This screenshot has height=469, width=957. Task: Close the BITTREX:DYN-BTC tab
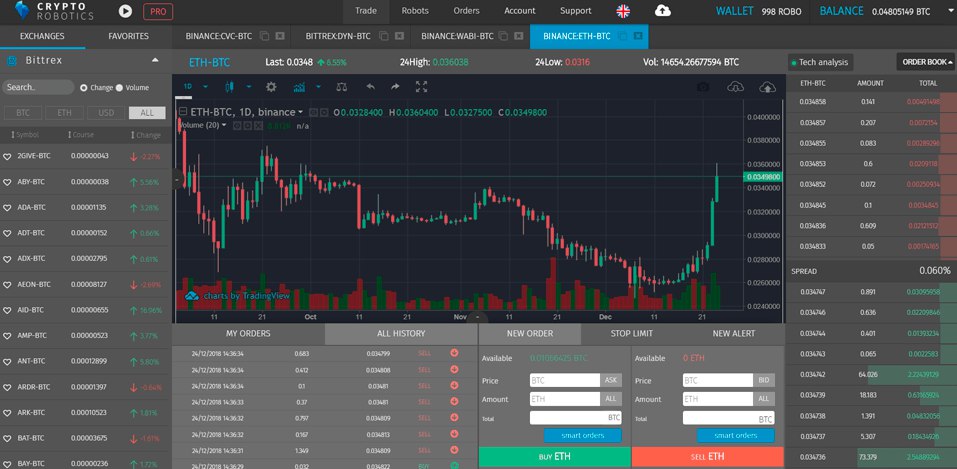coord(398,36)
